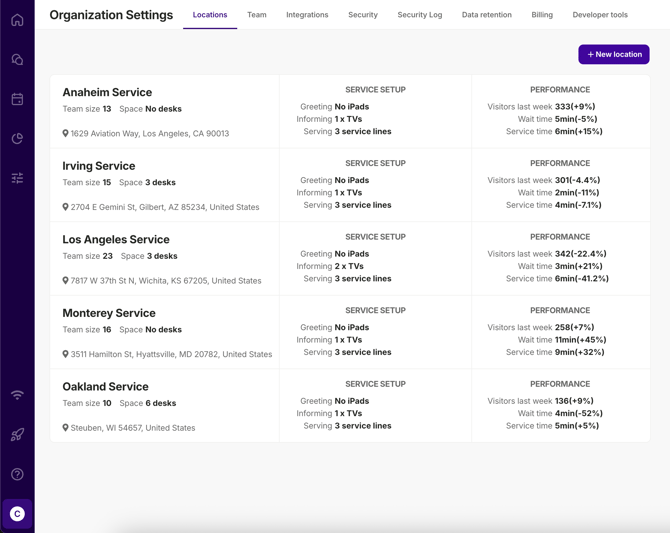This screenshot has width=670, height=533.
Task: Open the home icon in sidebar
Action: pos(17,20)
